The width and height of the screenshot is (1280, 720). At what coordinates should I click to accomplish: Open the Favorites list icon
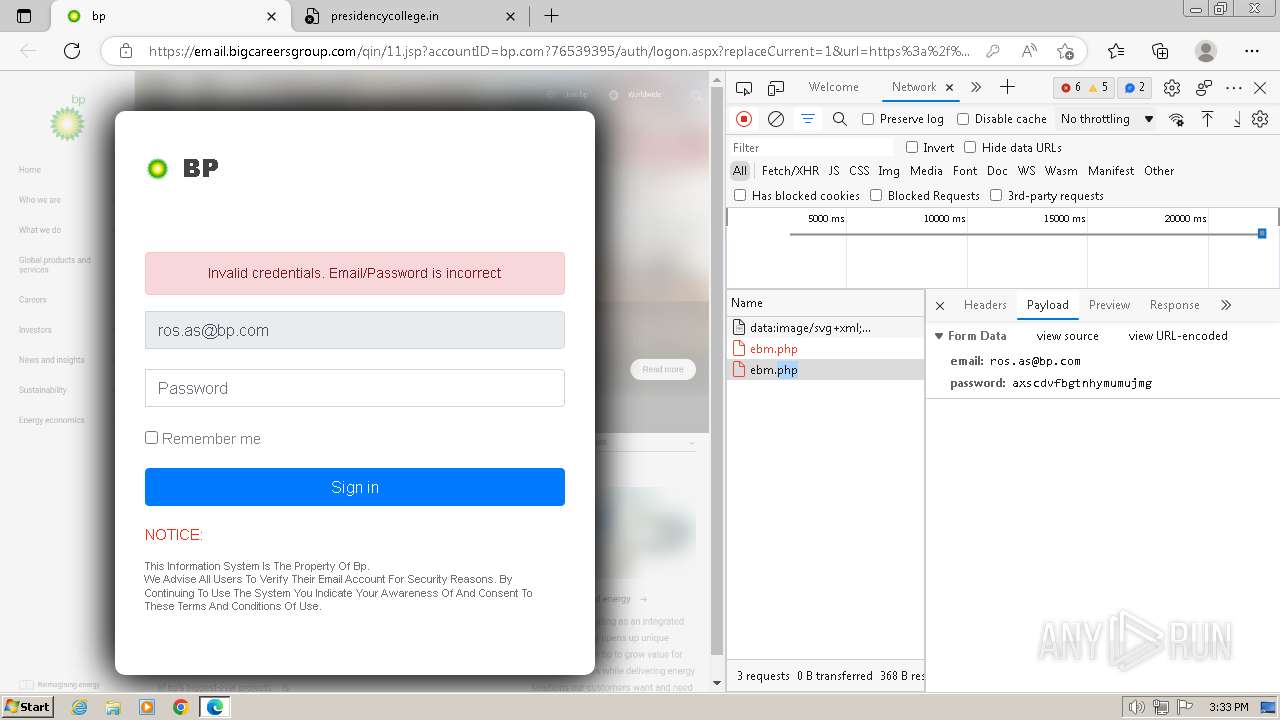1116,51
